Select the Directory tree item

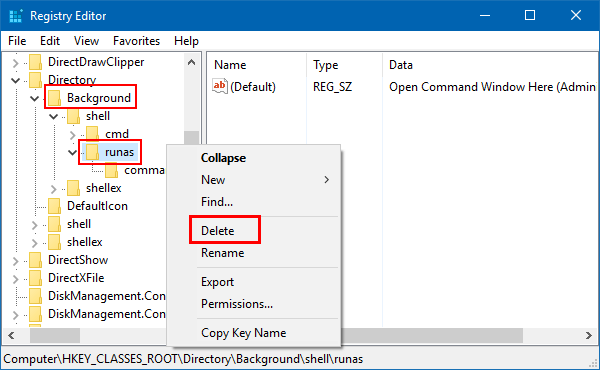(72, 80)
